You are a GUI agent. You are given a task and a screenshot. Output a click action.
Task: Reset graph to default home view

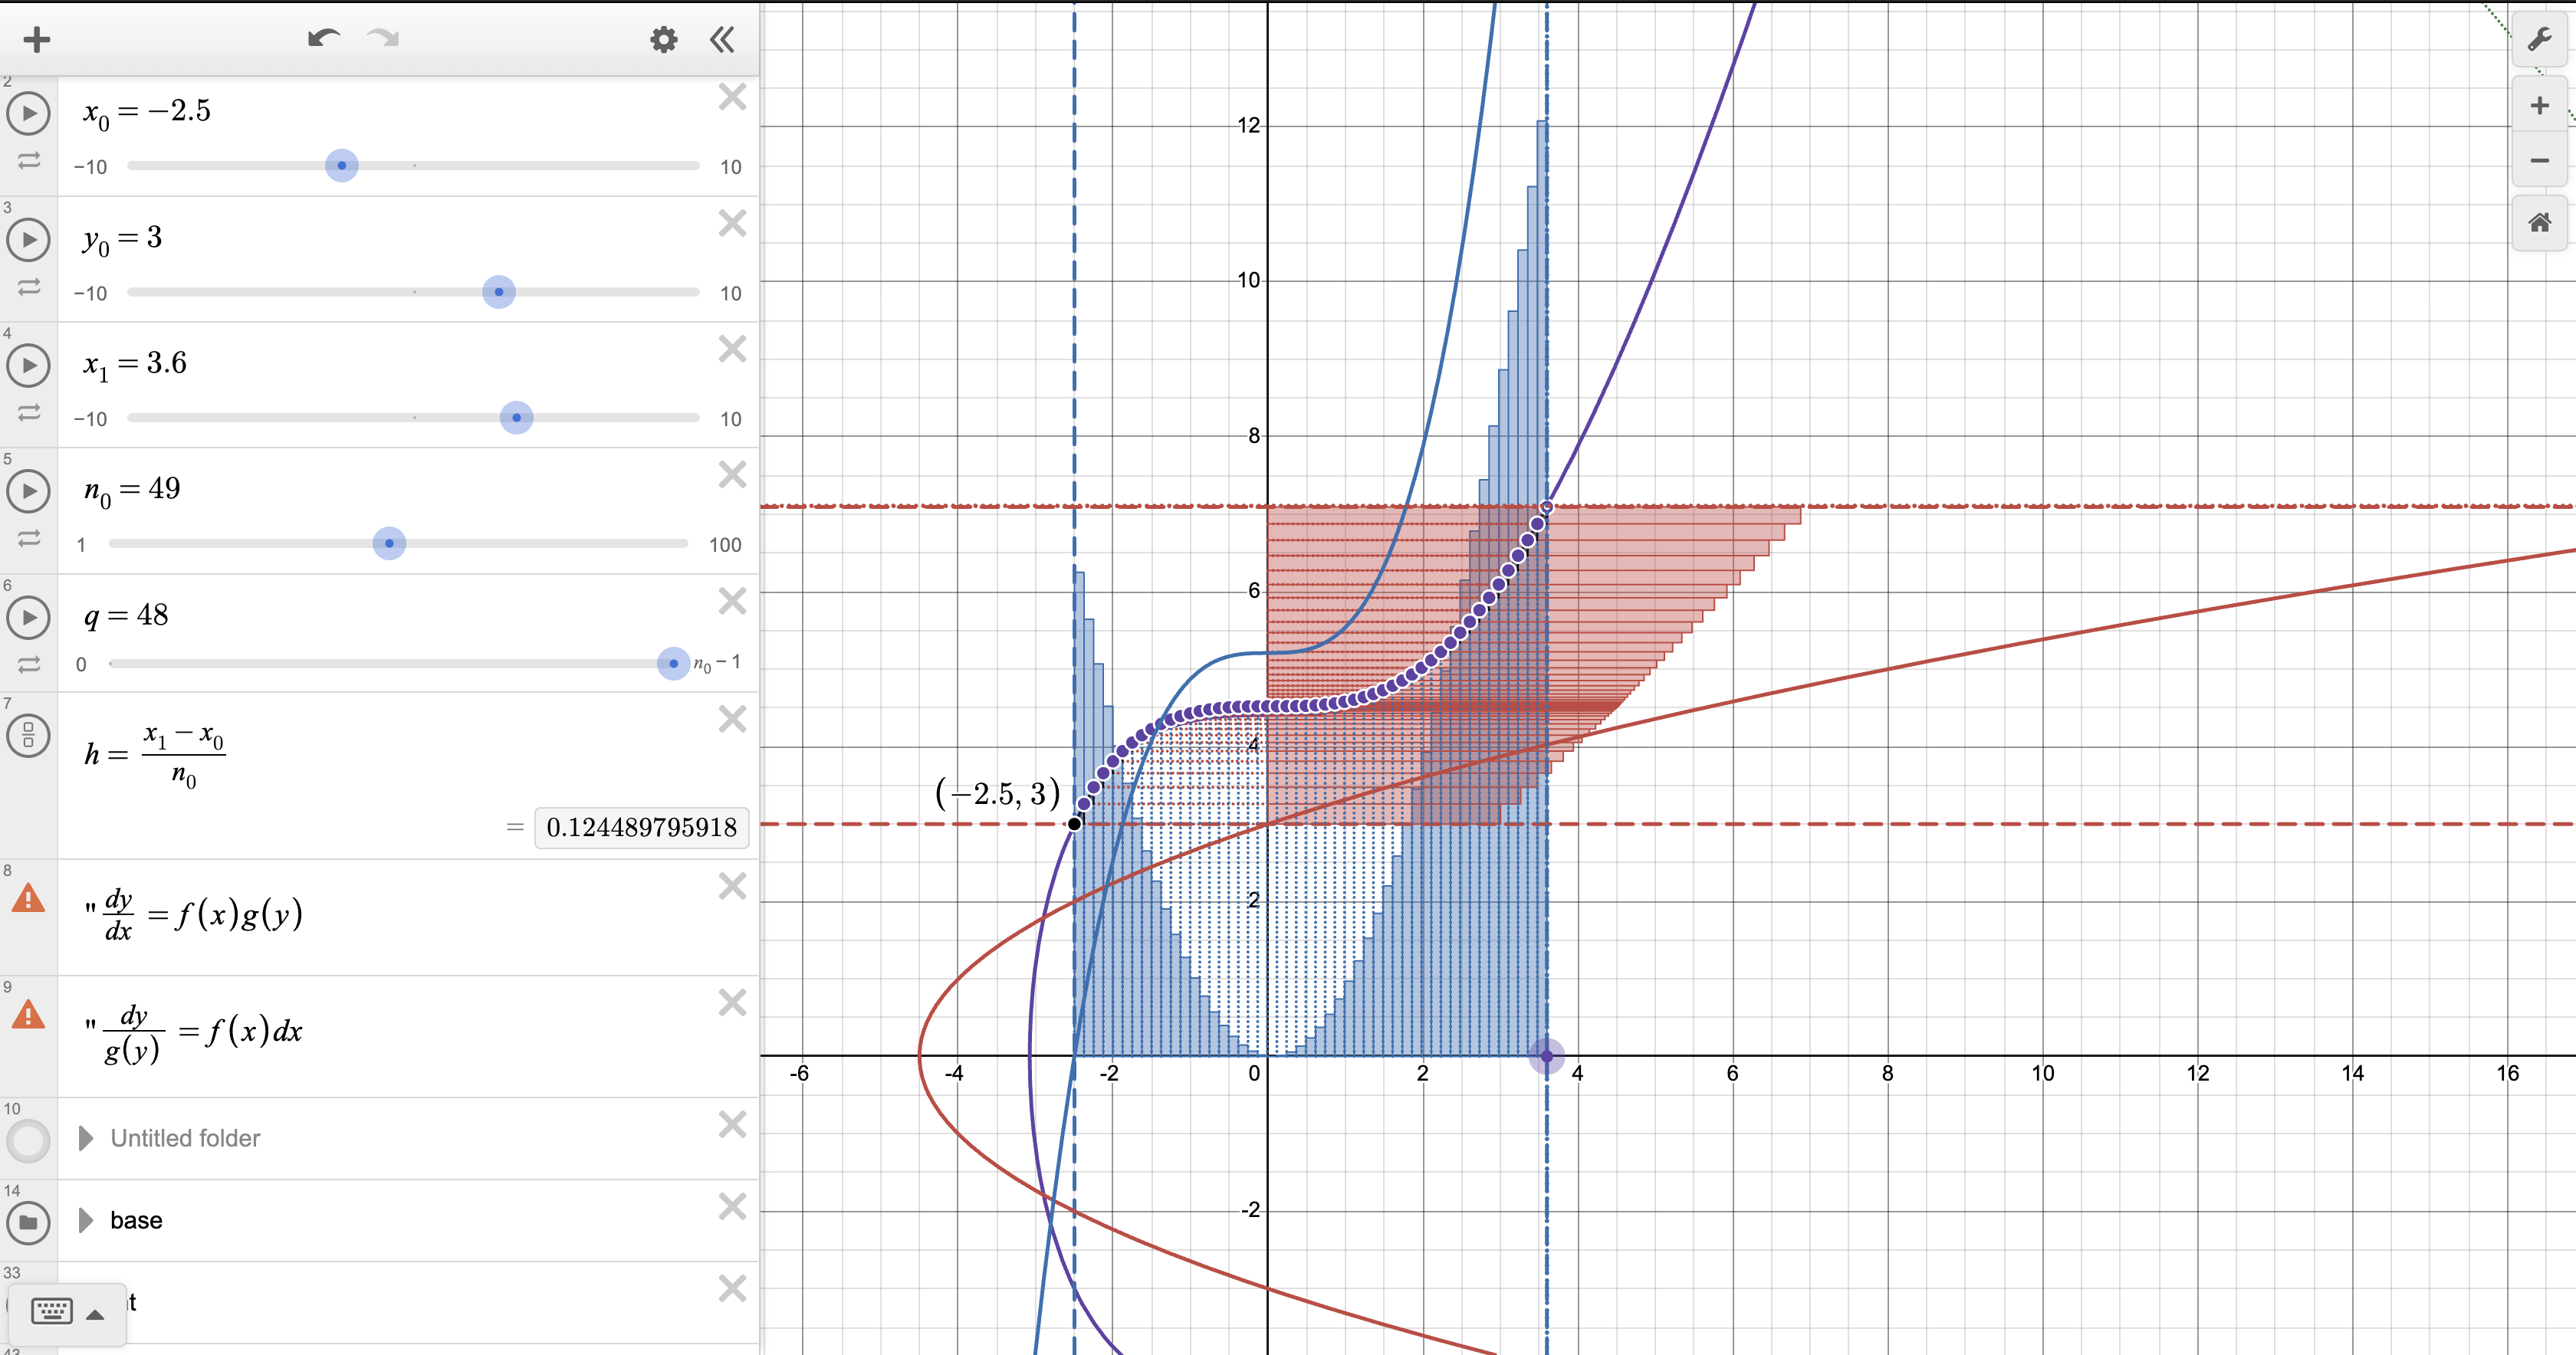pos(2539,223)
